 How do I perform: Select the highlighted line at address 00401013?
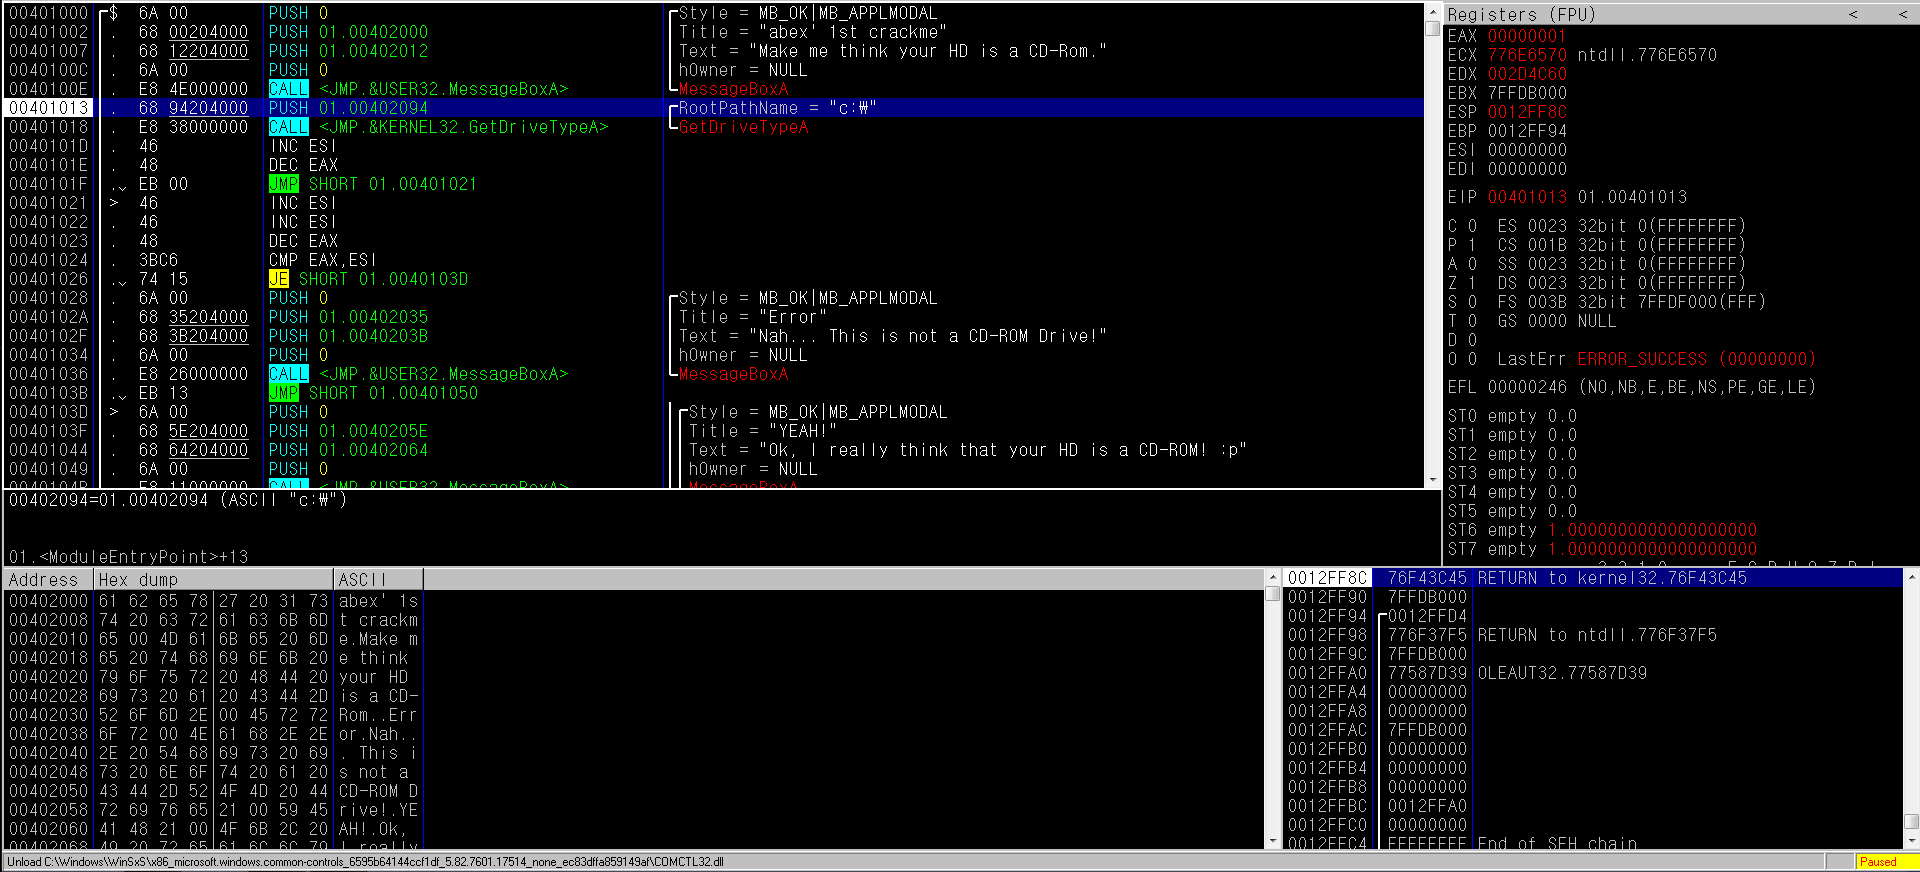point(714,108)
